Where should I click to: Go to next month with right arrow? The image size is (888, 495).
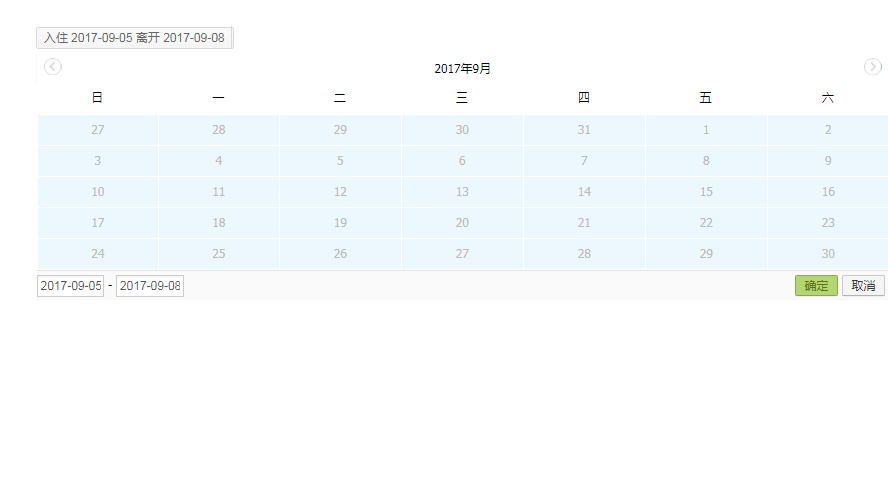(872, 67)
